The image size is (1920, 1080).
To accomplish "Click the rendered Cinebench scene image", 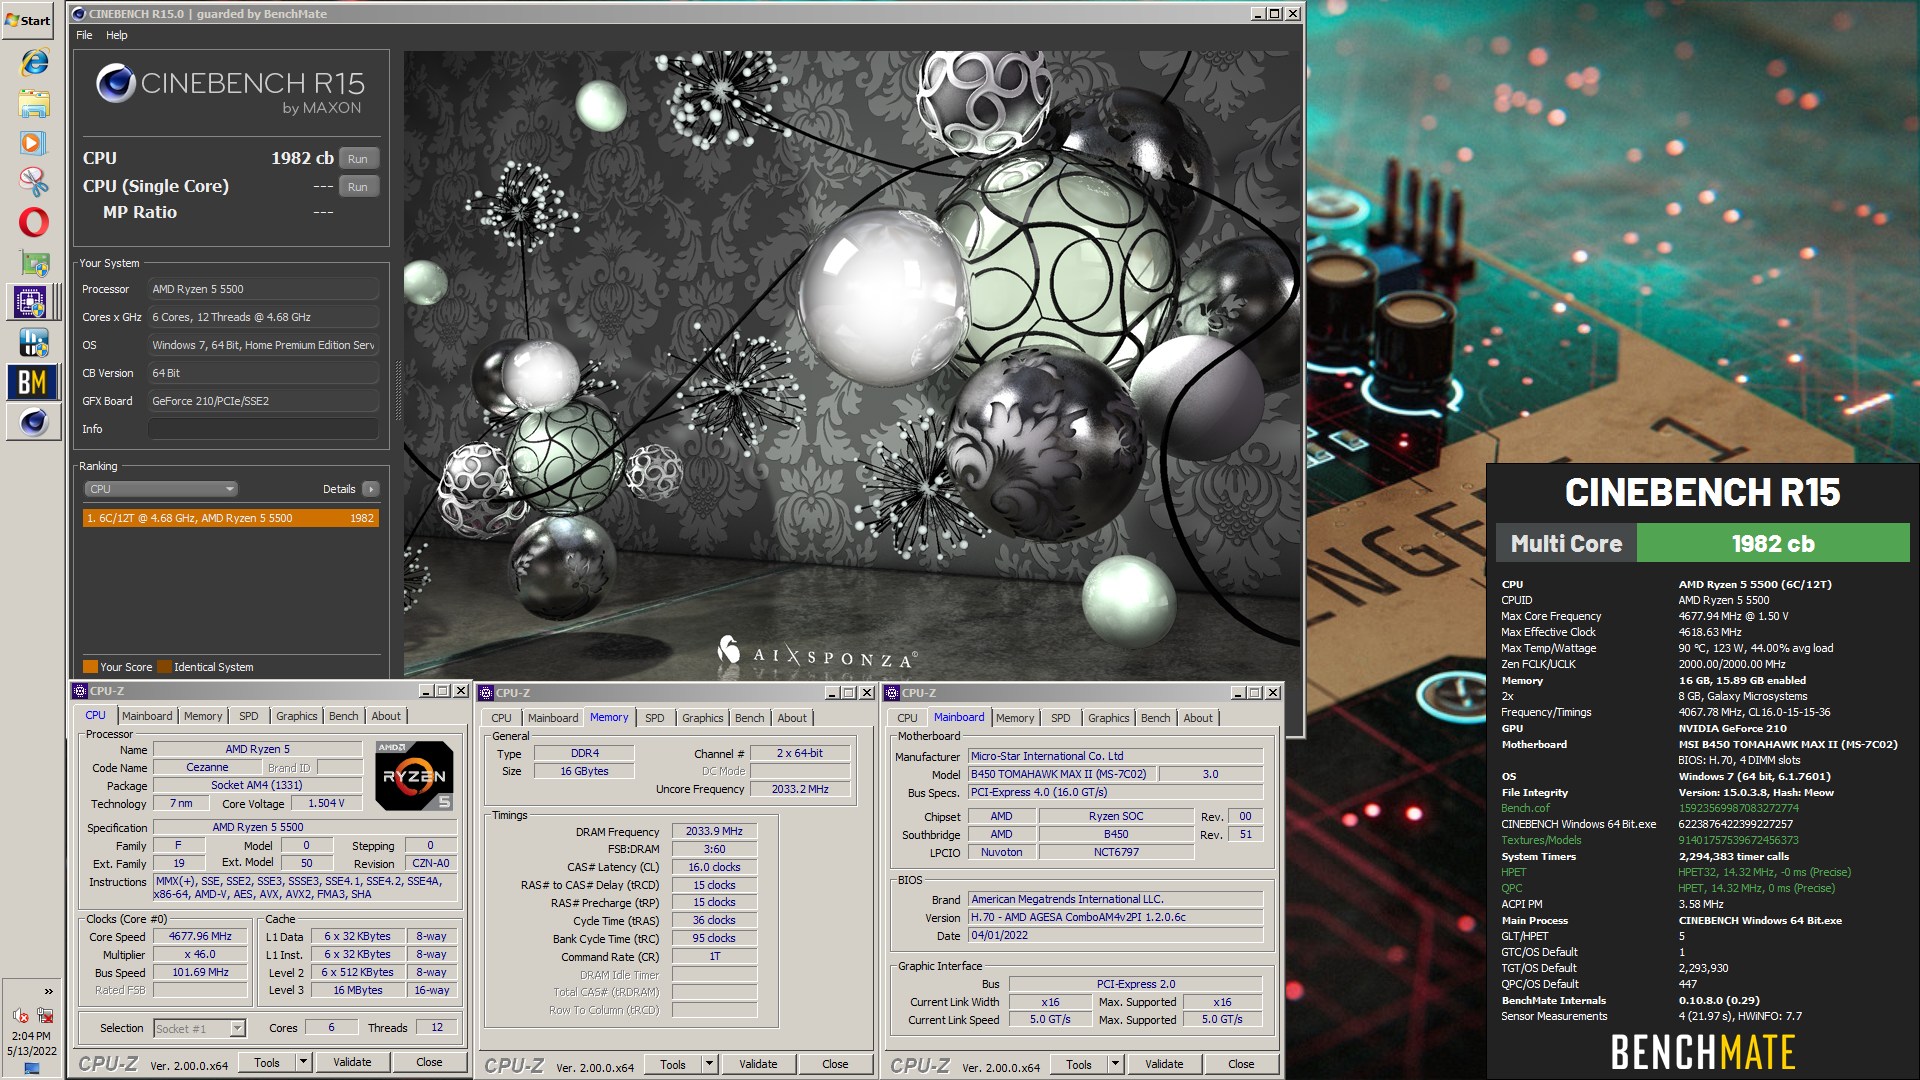I will pyautogui.click(x=851, y=365).
